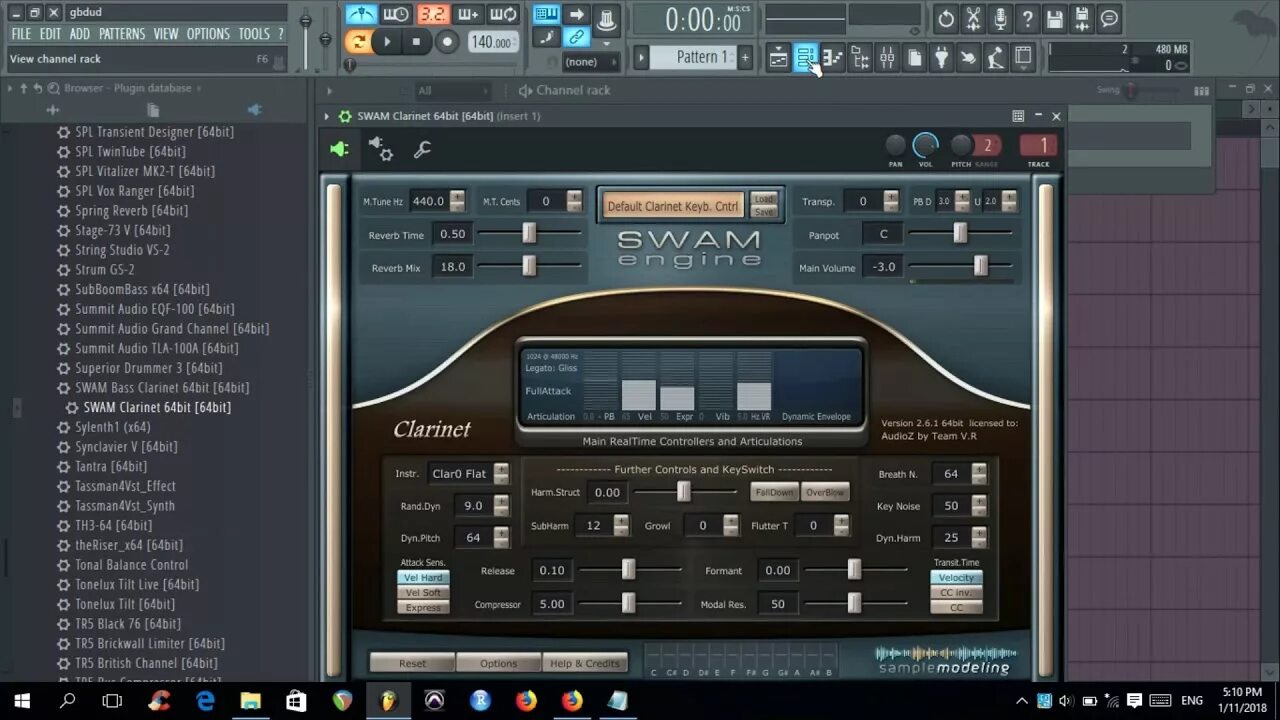This screenshot has height=720, width=1280.
Task: Open File Explorer from taskbar
Action: [250, 701]
